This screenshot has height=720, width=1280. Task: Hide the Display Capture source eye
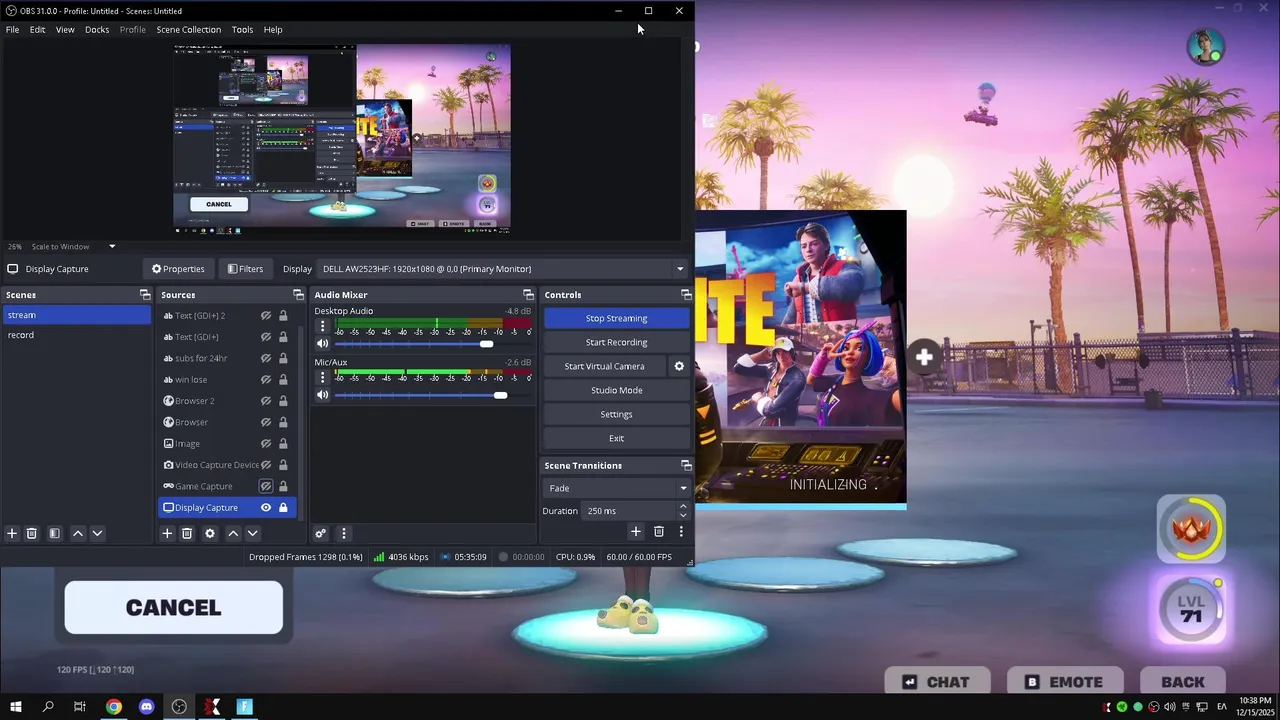266,508
